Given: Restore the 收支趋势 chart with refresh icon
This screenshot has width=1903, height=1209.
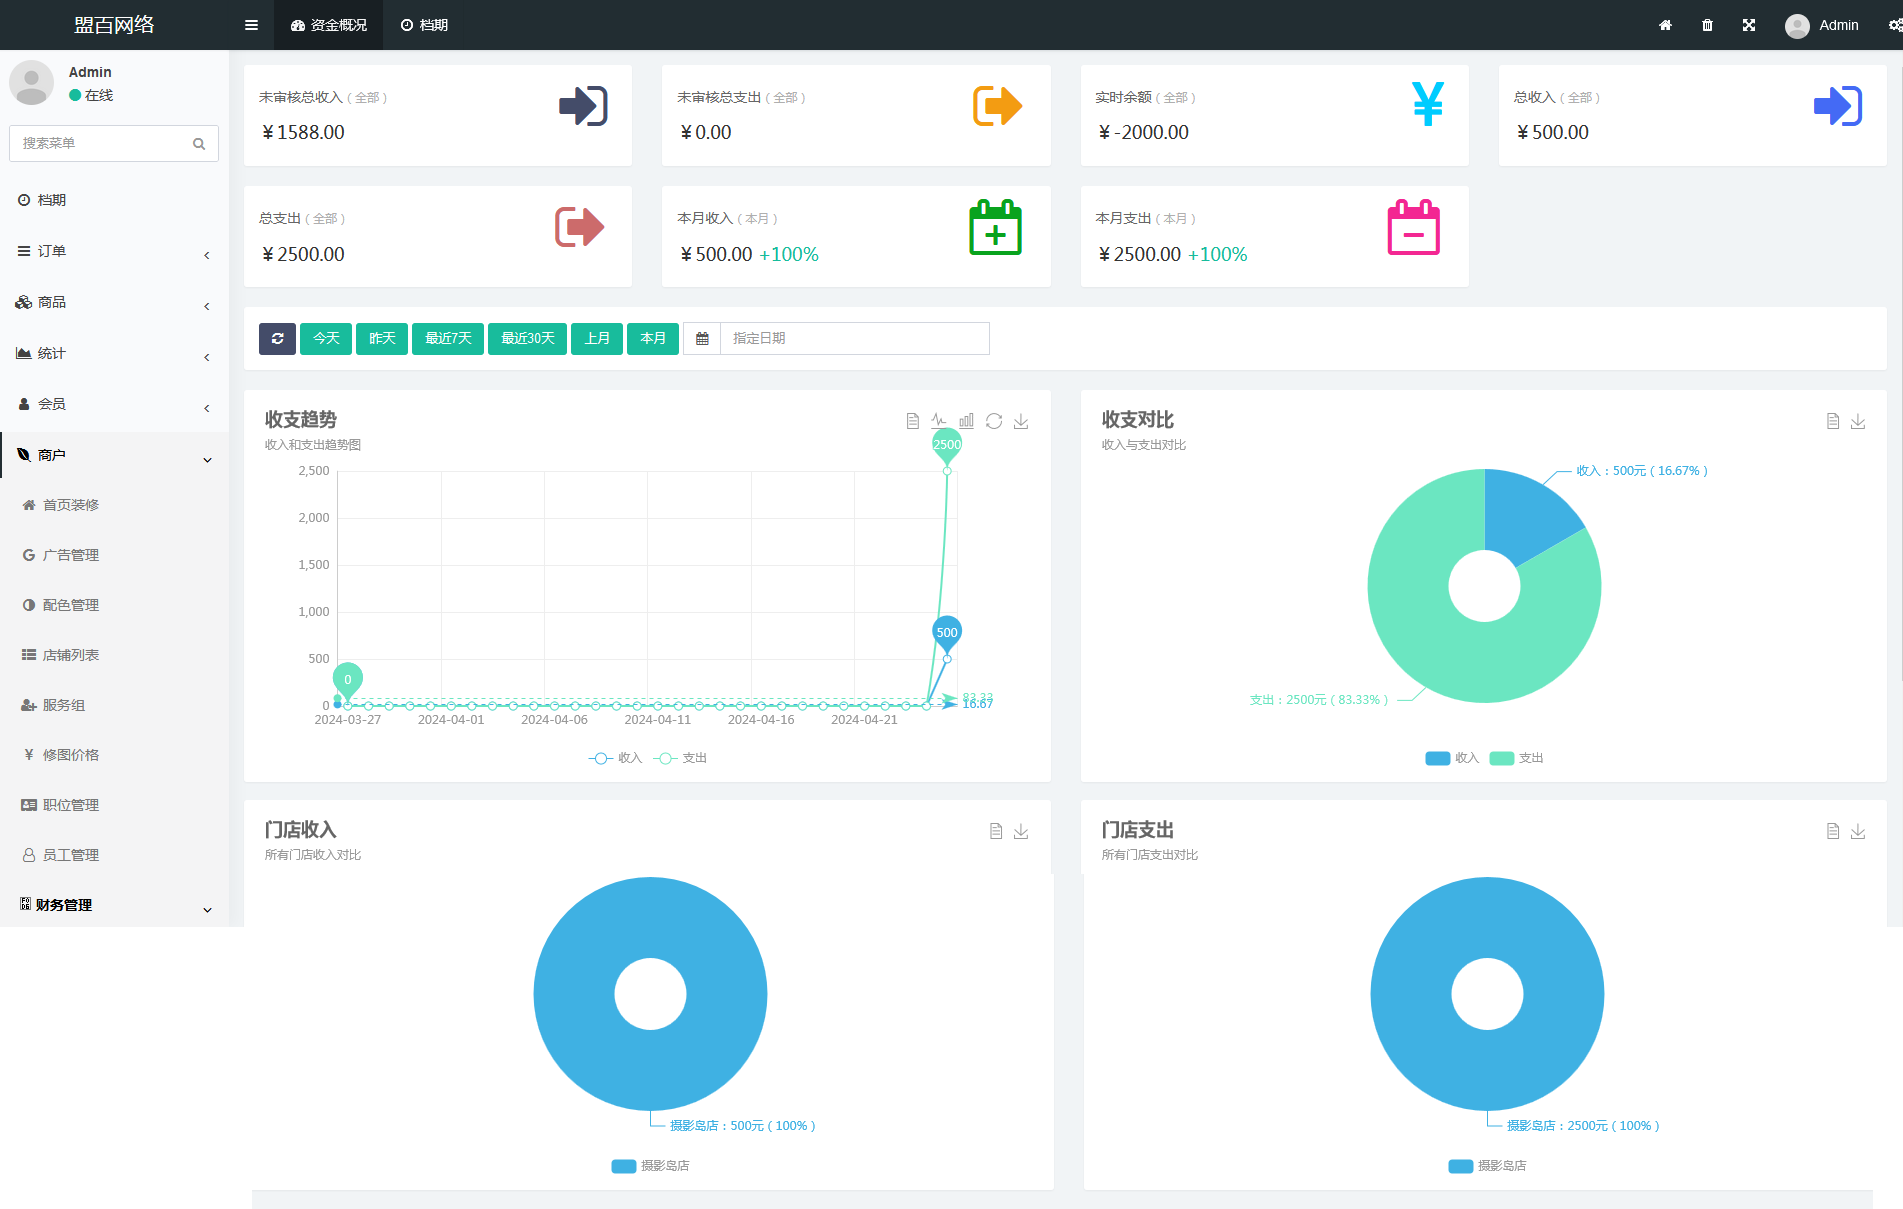Looking at the screenshot, I should (994, 421).
